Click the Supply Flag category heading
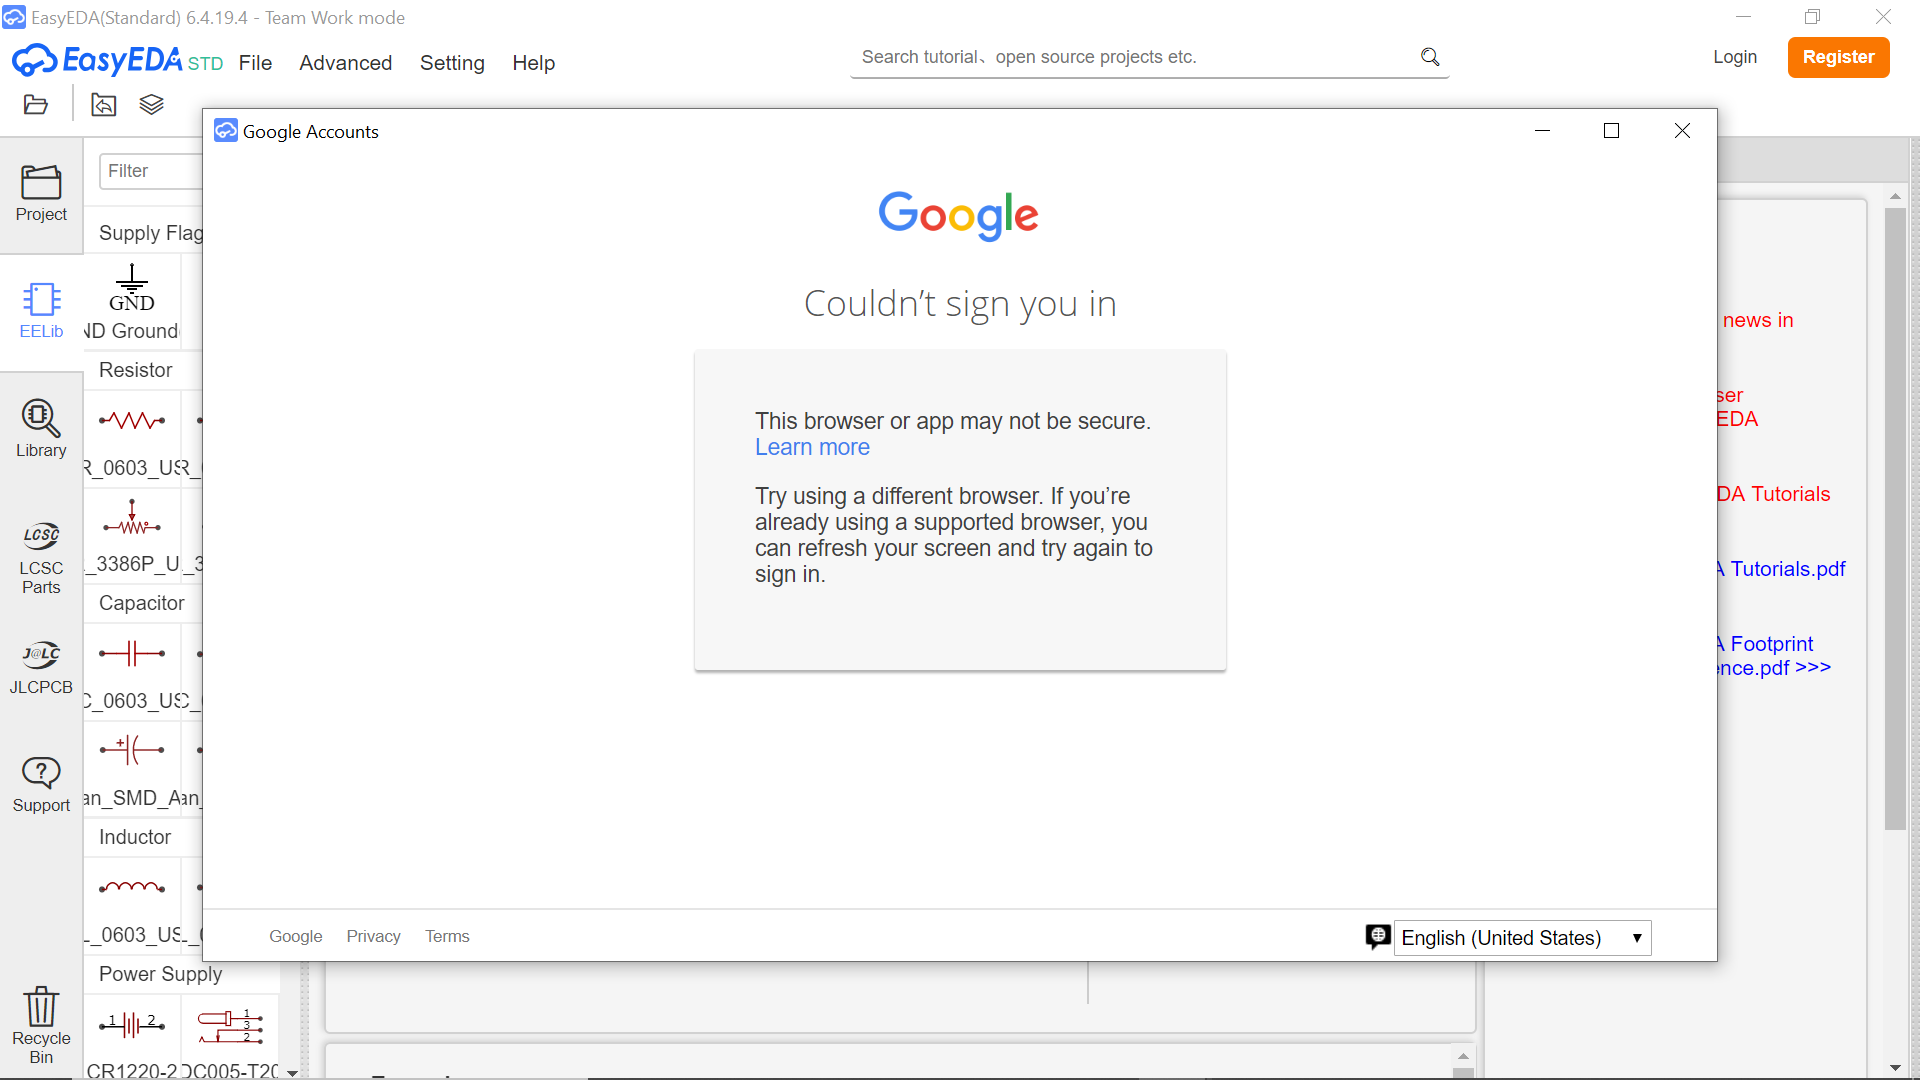 [x=150, y=233]
